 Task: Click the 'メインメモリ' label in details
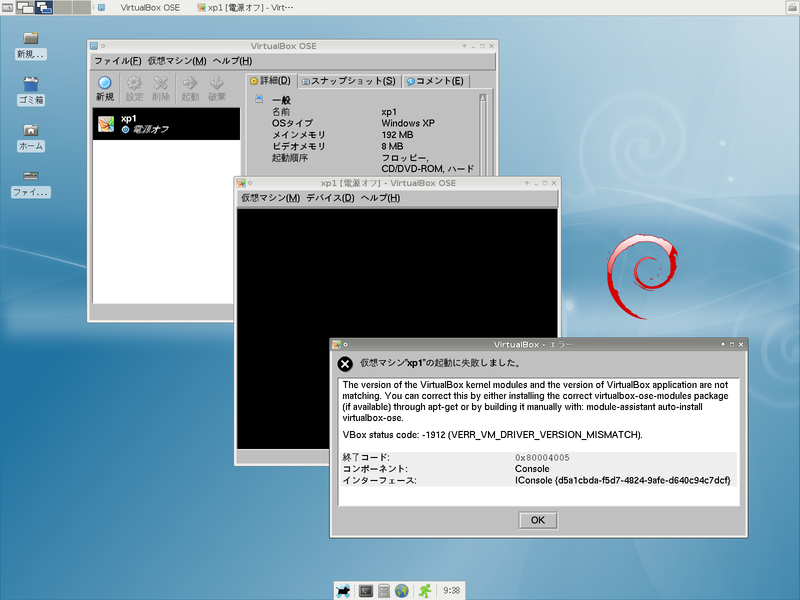[x=298, y=135]
